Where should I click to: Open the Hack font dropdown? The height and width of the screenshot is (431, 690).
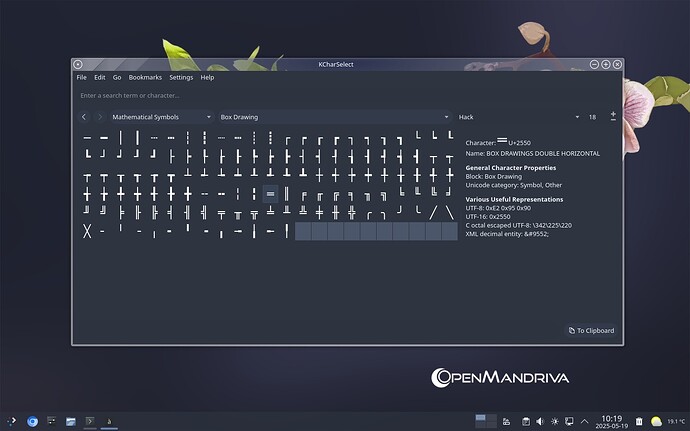point(519,117)
